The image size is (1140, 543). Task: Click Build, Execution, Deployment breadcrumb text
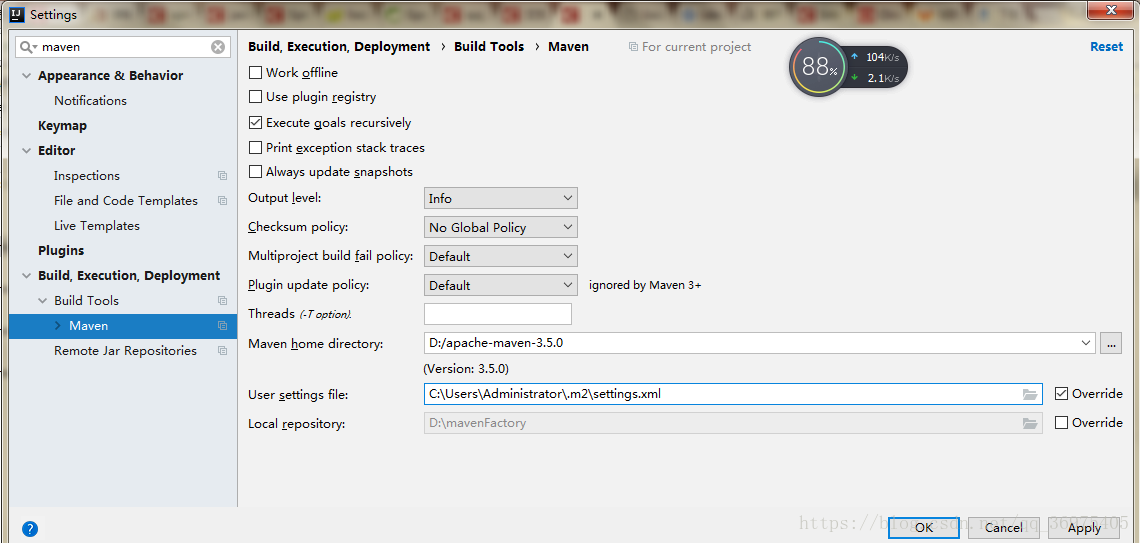point(340,47)
